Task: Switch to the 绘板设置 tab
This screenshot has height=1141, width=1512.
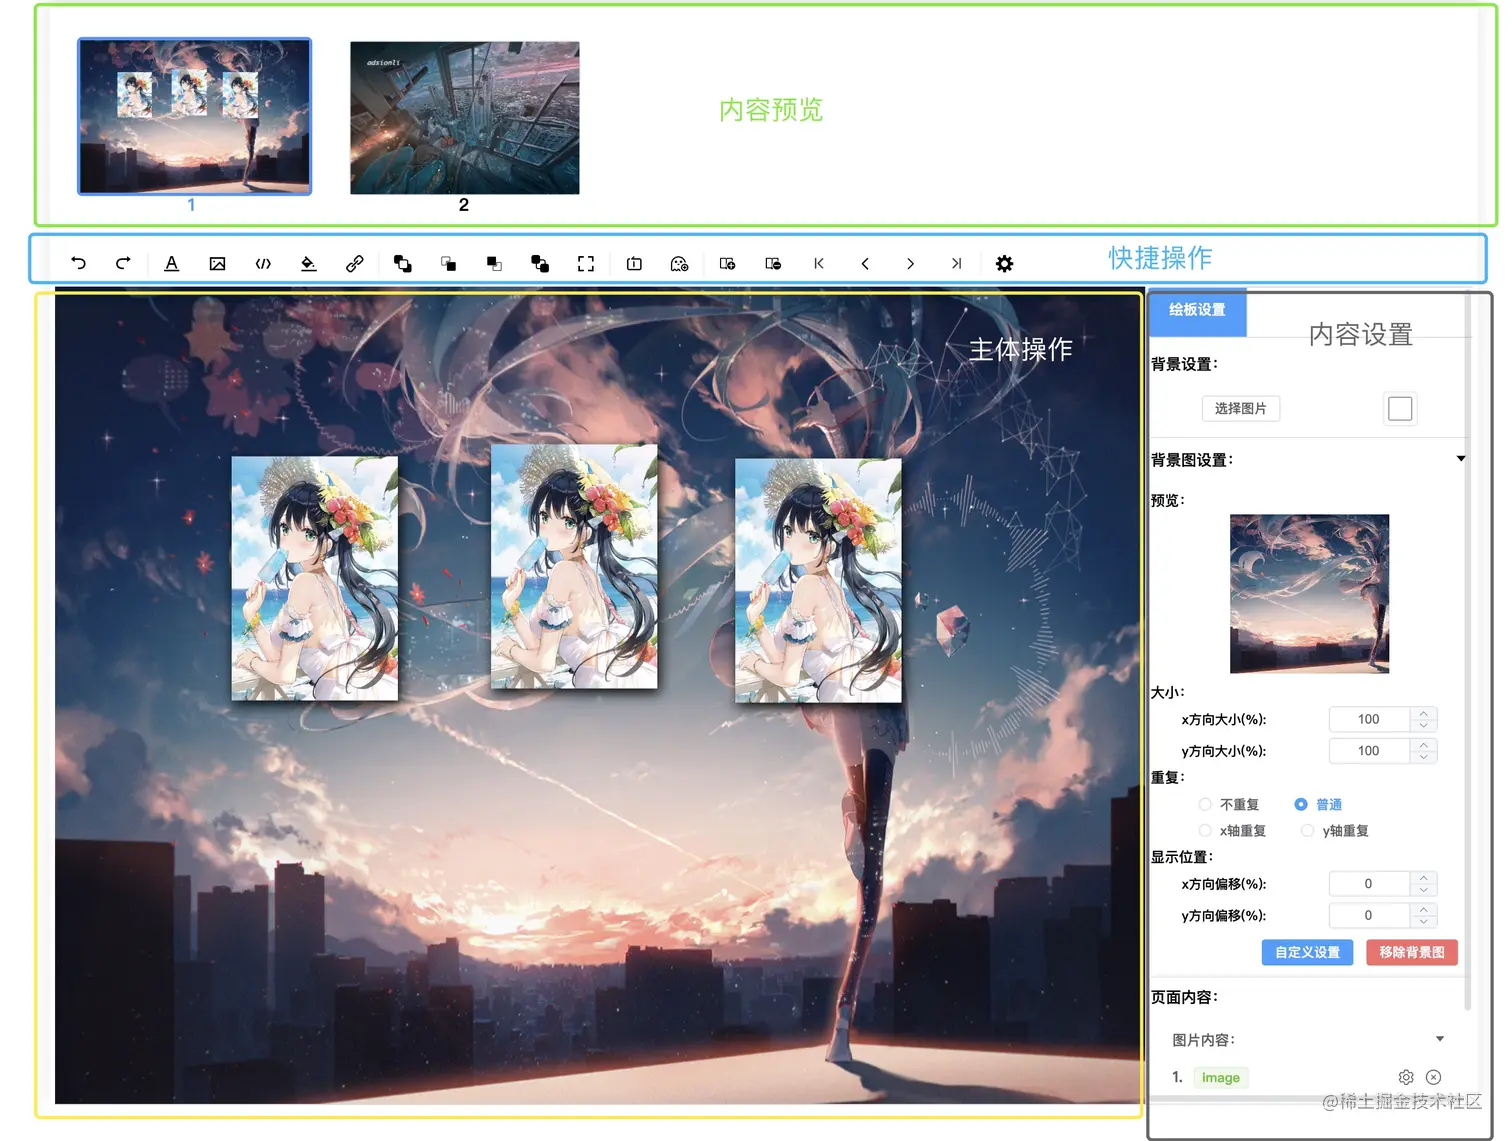Action: click(1196, 312)
